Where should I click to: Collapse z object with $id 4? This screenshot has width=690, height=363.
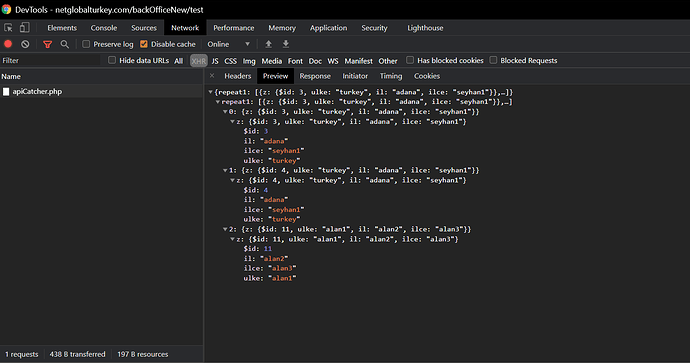click(233, 180)
